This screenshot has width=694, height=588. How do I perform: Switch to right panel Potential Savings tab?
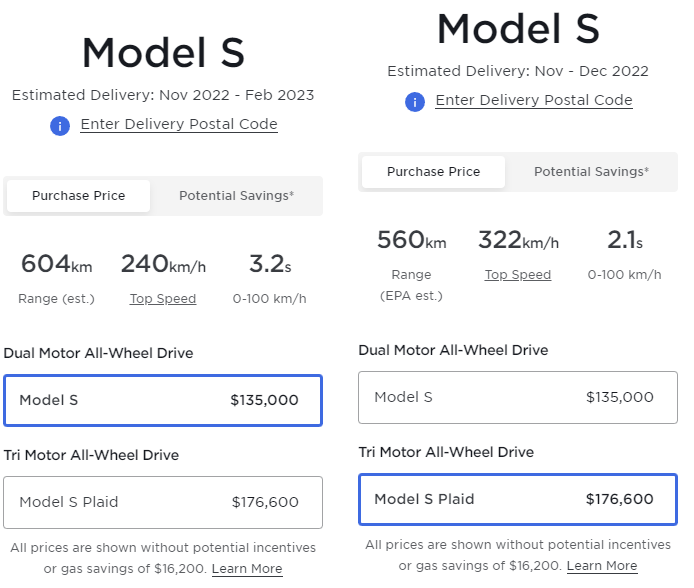tap(591, 172)
